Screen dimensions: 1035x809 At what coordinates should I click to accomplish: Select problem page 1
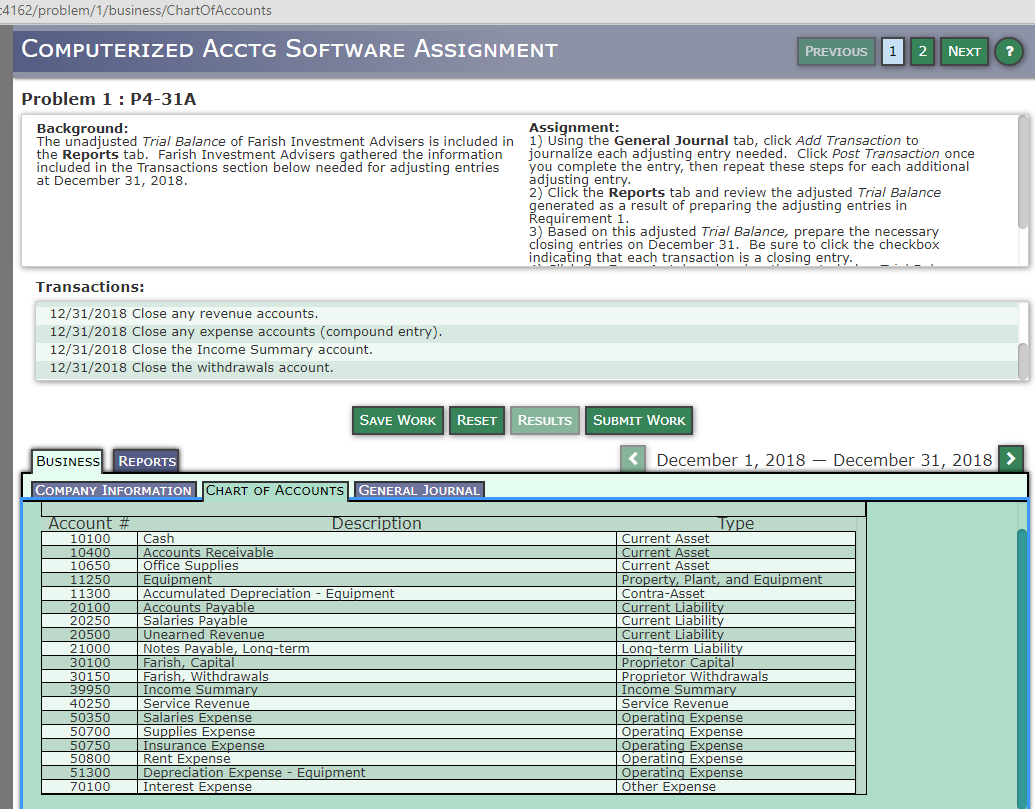pyautogui.click(x=892, y=51)
